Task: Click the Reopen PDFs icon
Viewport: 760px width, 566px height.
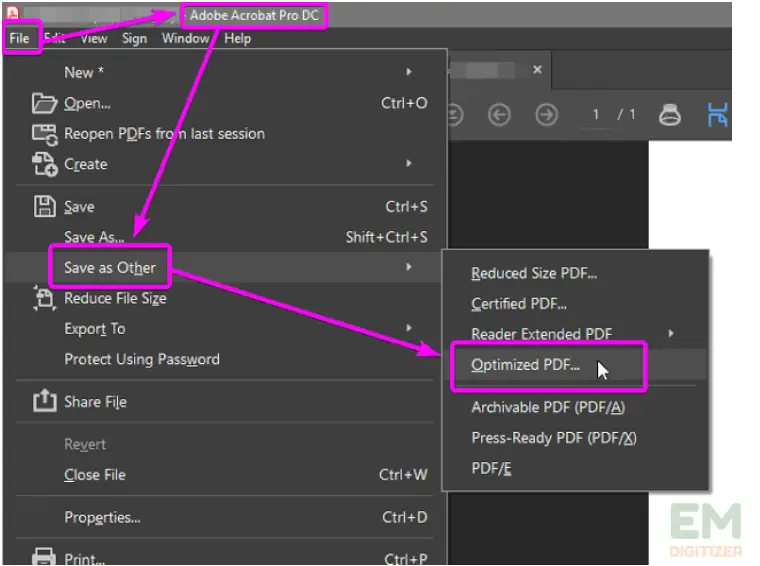Action: (45, 134)
